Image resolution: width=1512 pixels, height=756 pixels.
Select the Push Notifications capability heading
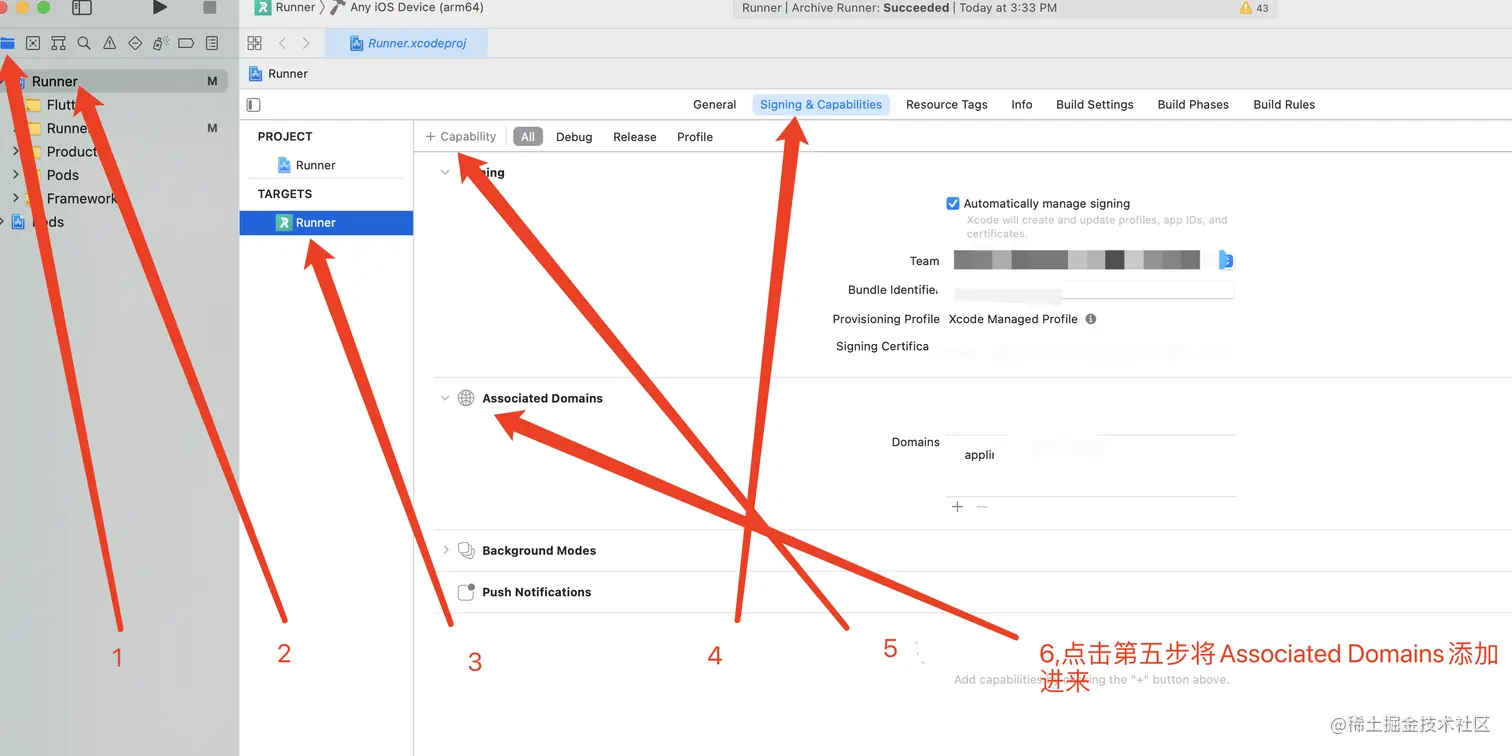coord(537,592)
